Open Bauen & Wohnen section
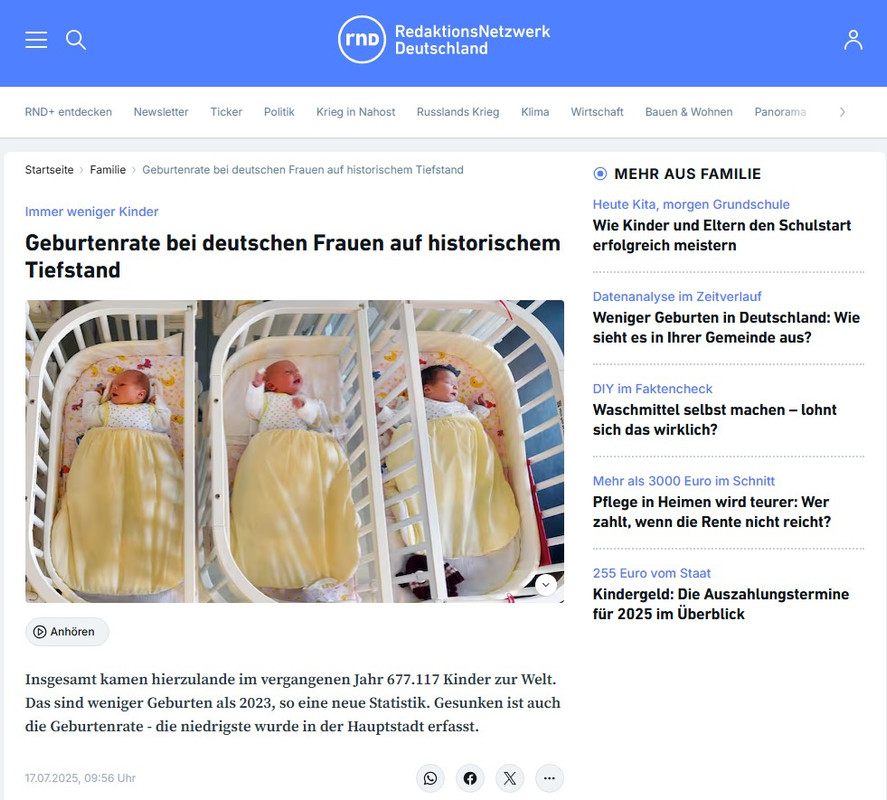Image resolution: width=887 pixels, height=800 pixels. (689, 112)
